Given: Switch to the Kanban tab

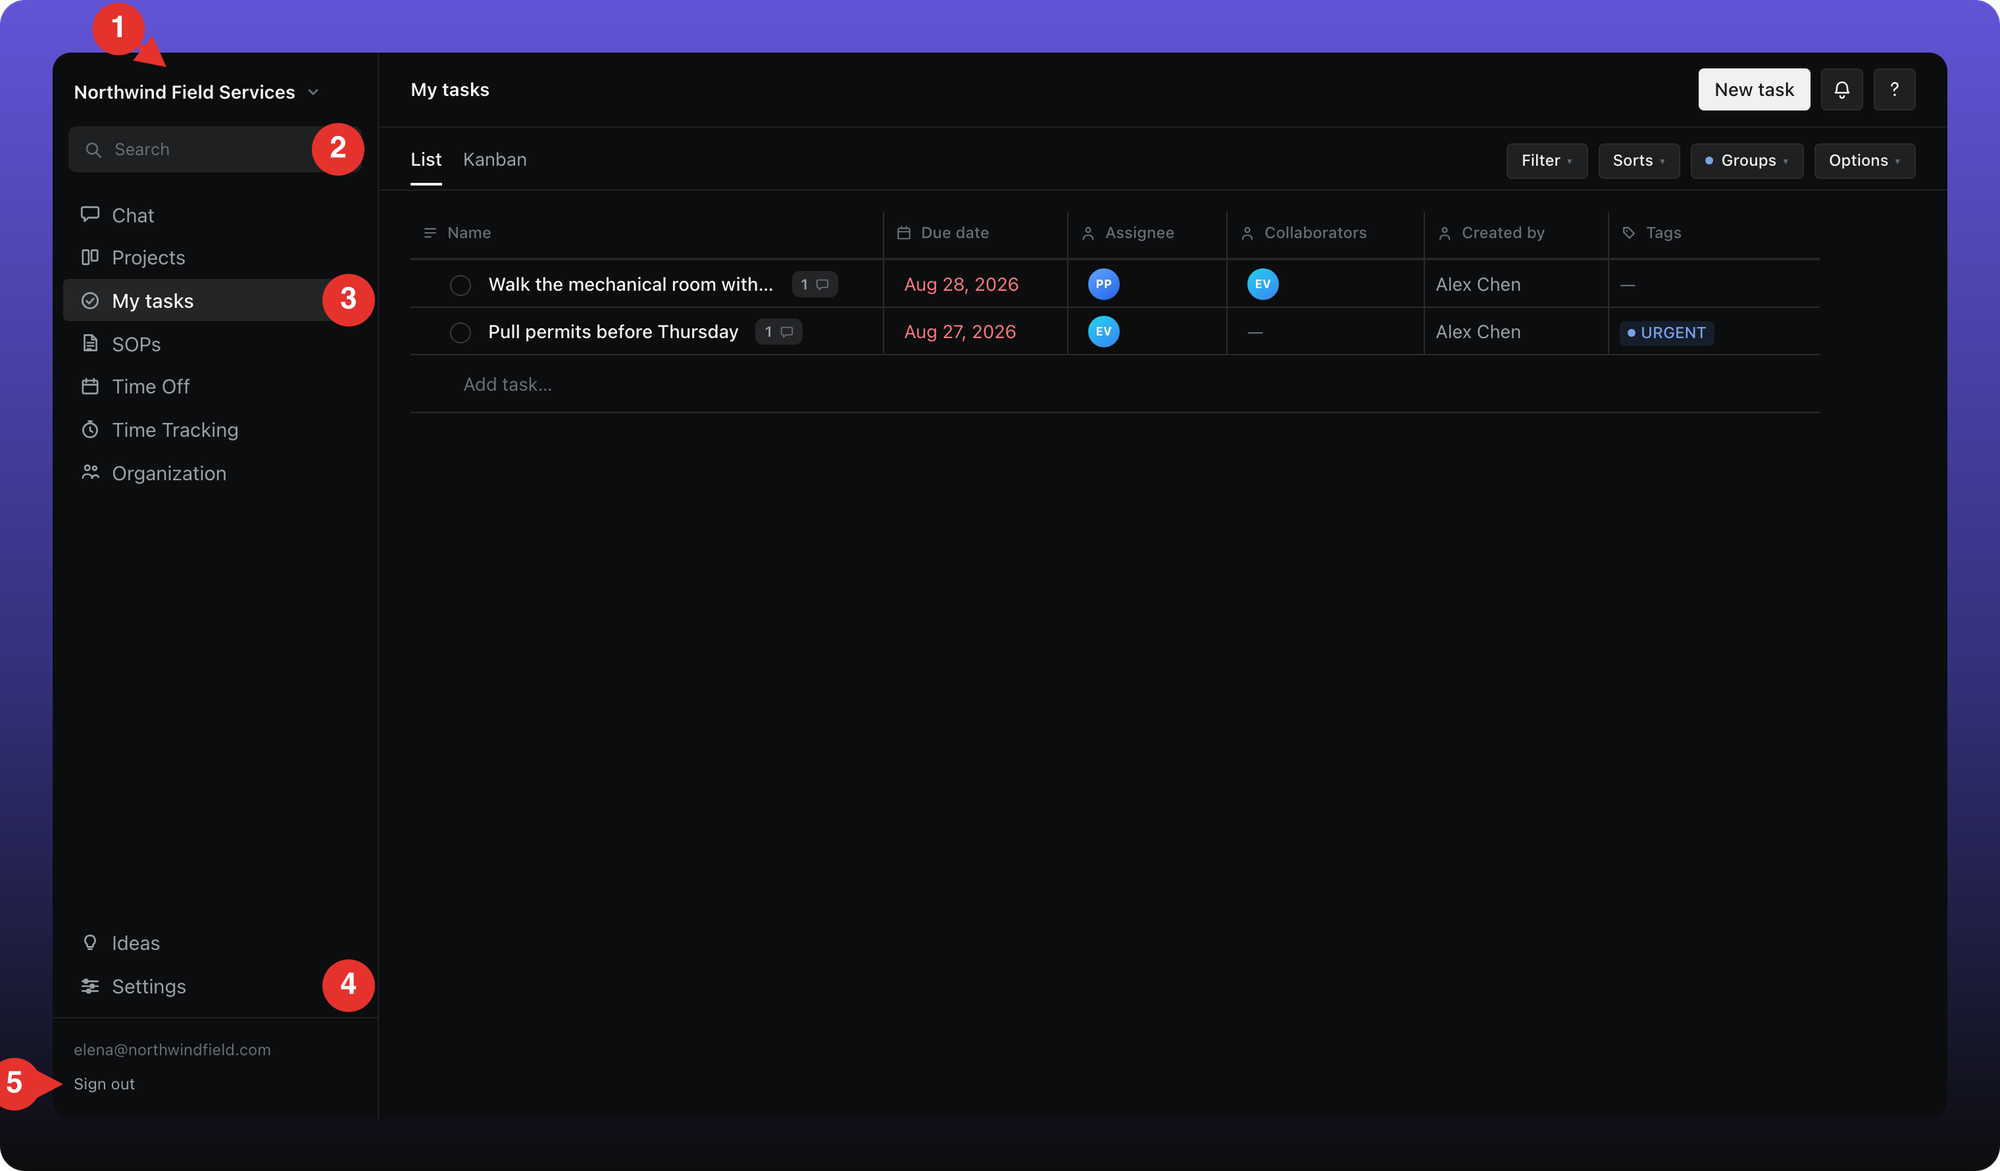Looking at the screenshot, I should point(495,160).
